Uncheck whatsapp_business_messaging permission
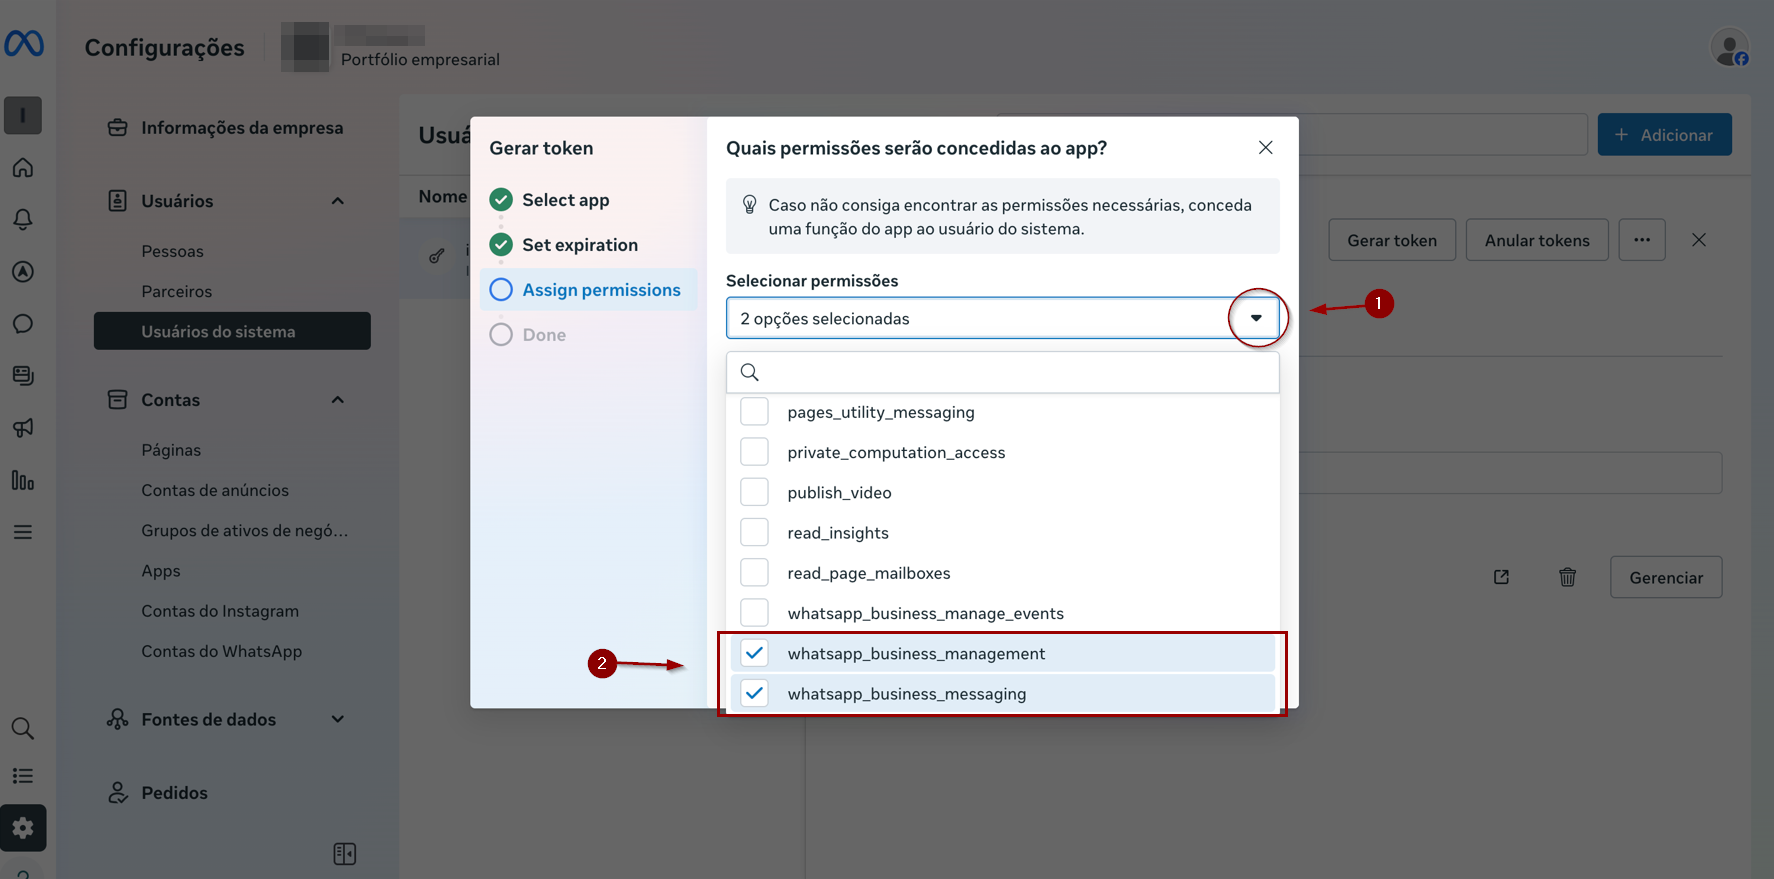The width and height of the screenshot is (1774, 879). (755, 694)
